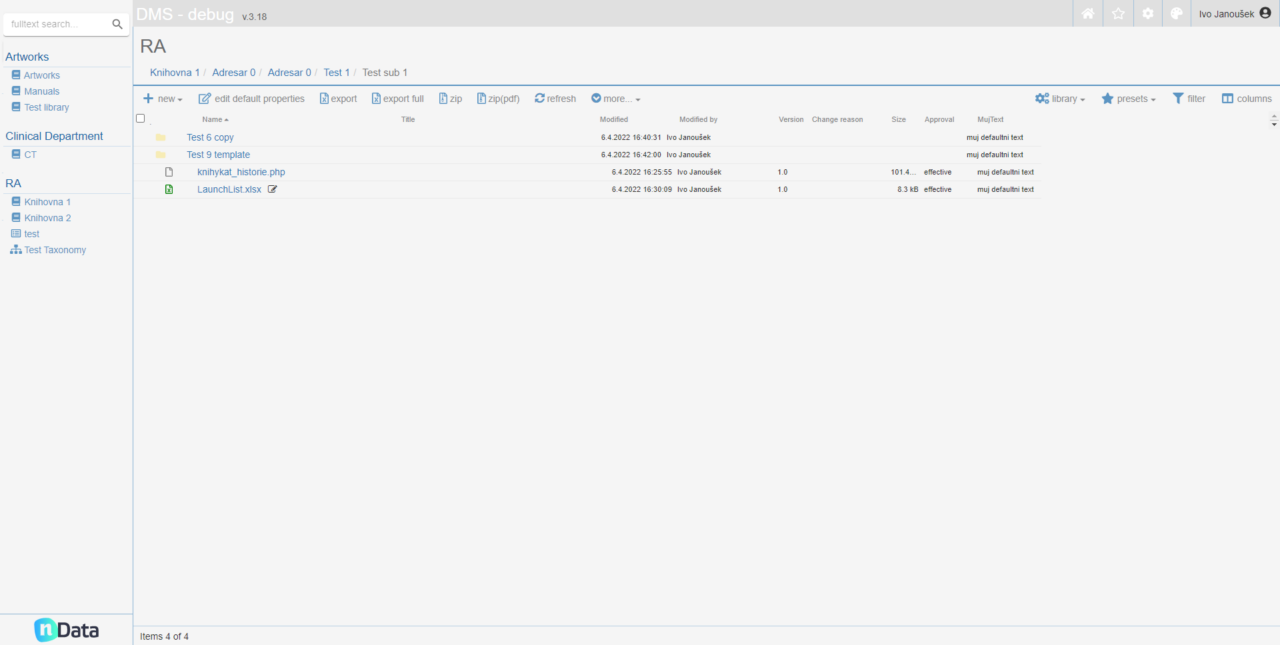Image resolution: width=1280 pixels, height=645 pixels.
Task: Open favorites via the star icon
Action: point(1118,14)
